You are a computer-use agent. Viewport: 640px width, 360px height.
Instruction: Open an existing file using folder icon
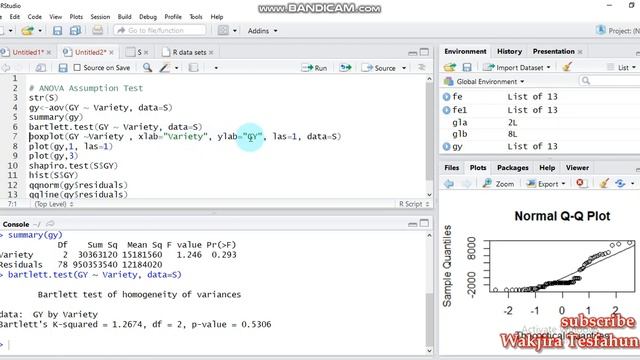27,31
